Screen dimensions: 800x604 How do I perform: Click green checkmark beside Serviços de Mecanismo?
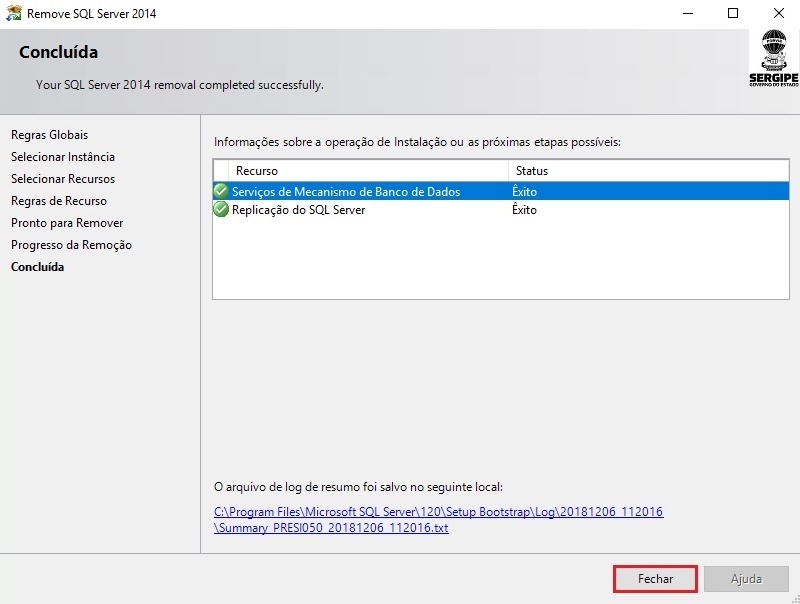[x=221, y=191]
